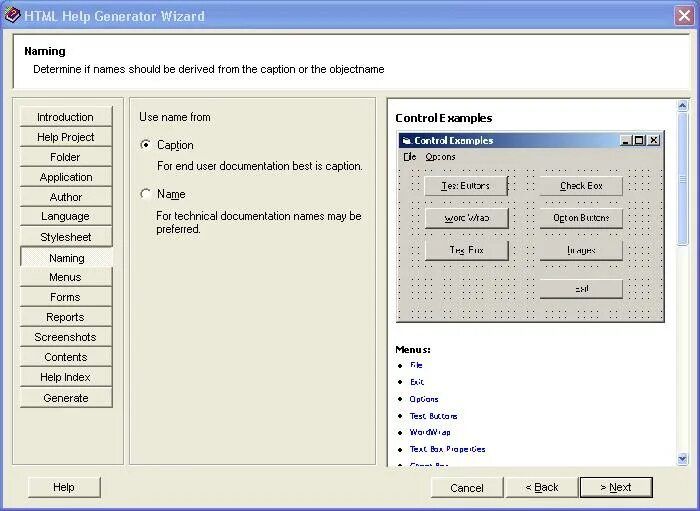Click the Word Wrap button in preview image
The width and height of the screenshot is (700, 511).
pyautogui.click(x=467, y=218)
